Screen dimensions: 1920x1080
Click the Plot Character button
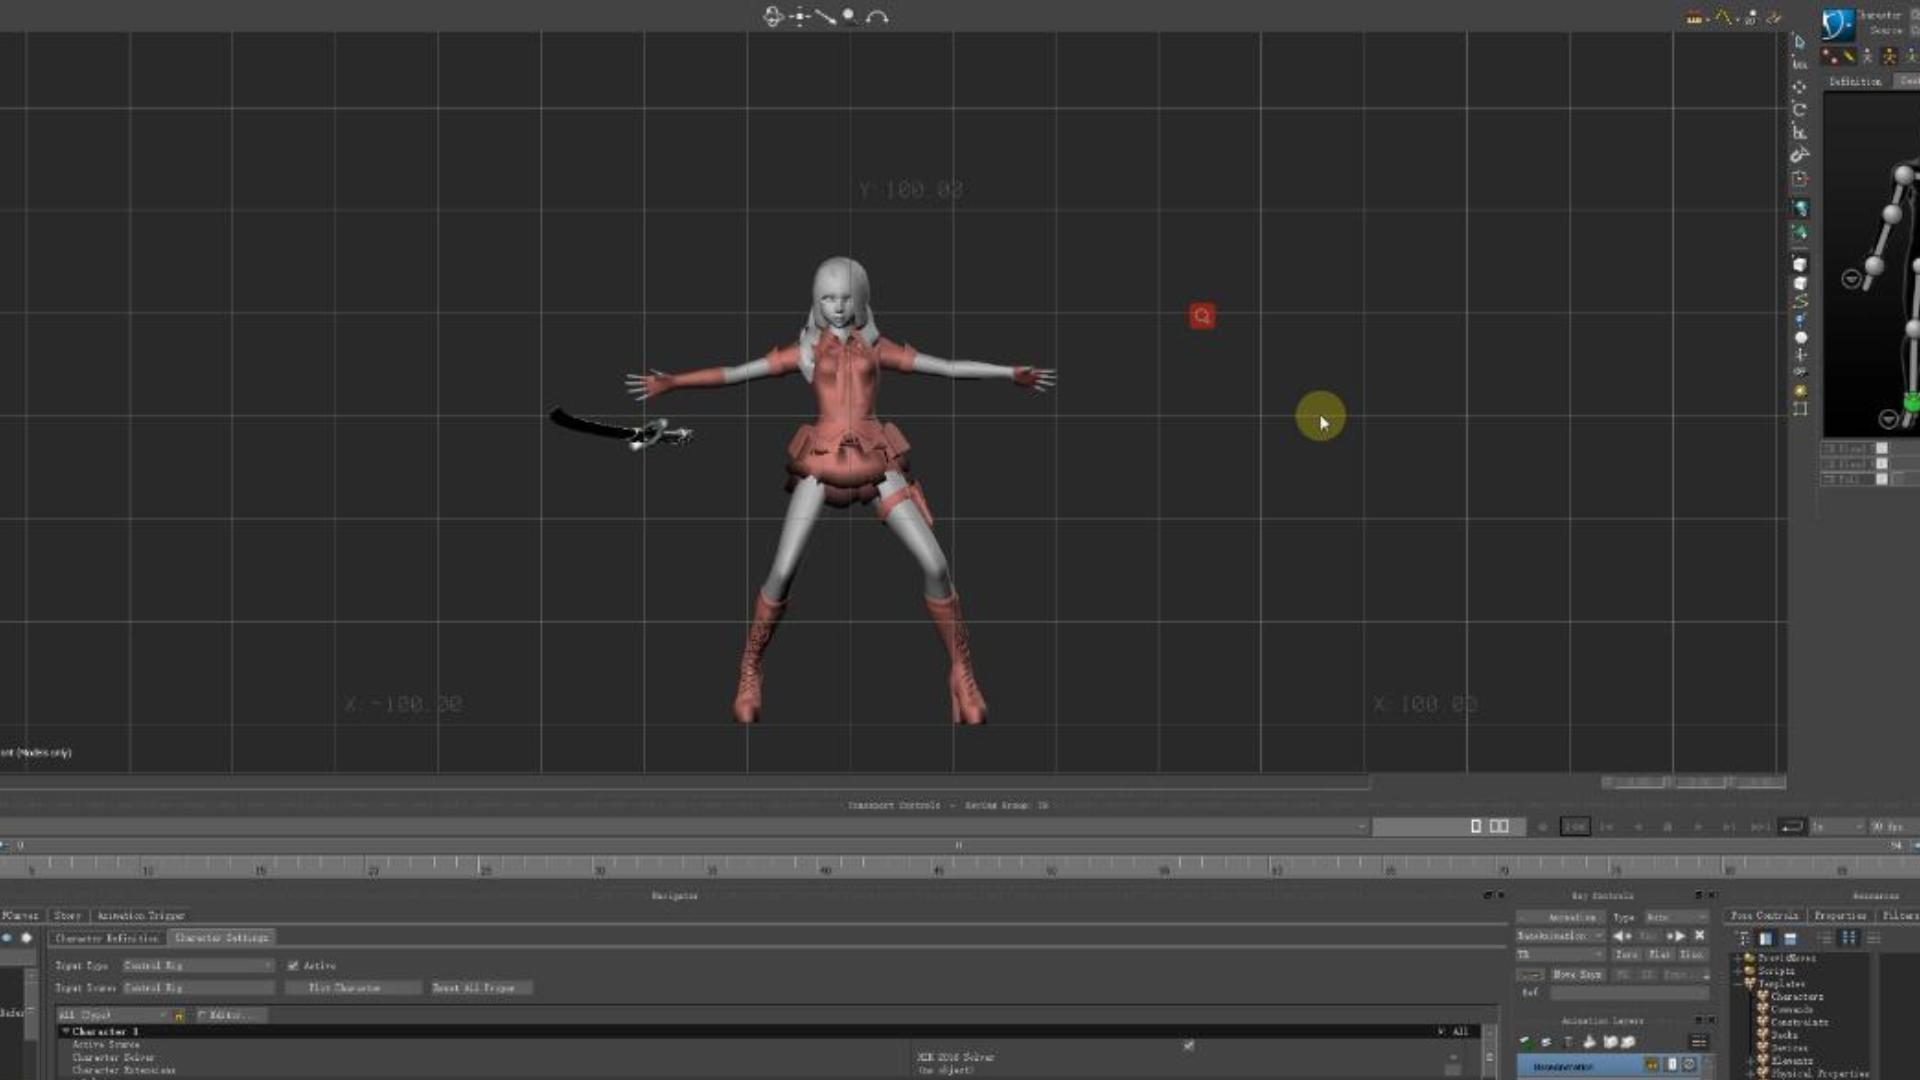coord(345,988)
